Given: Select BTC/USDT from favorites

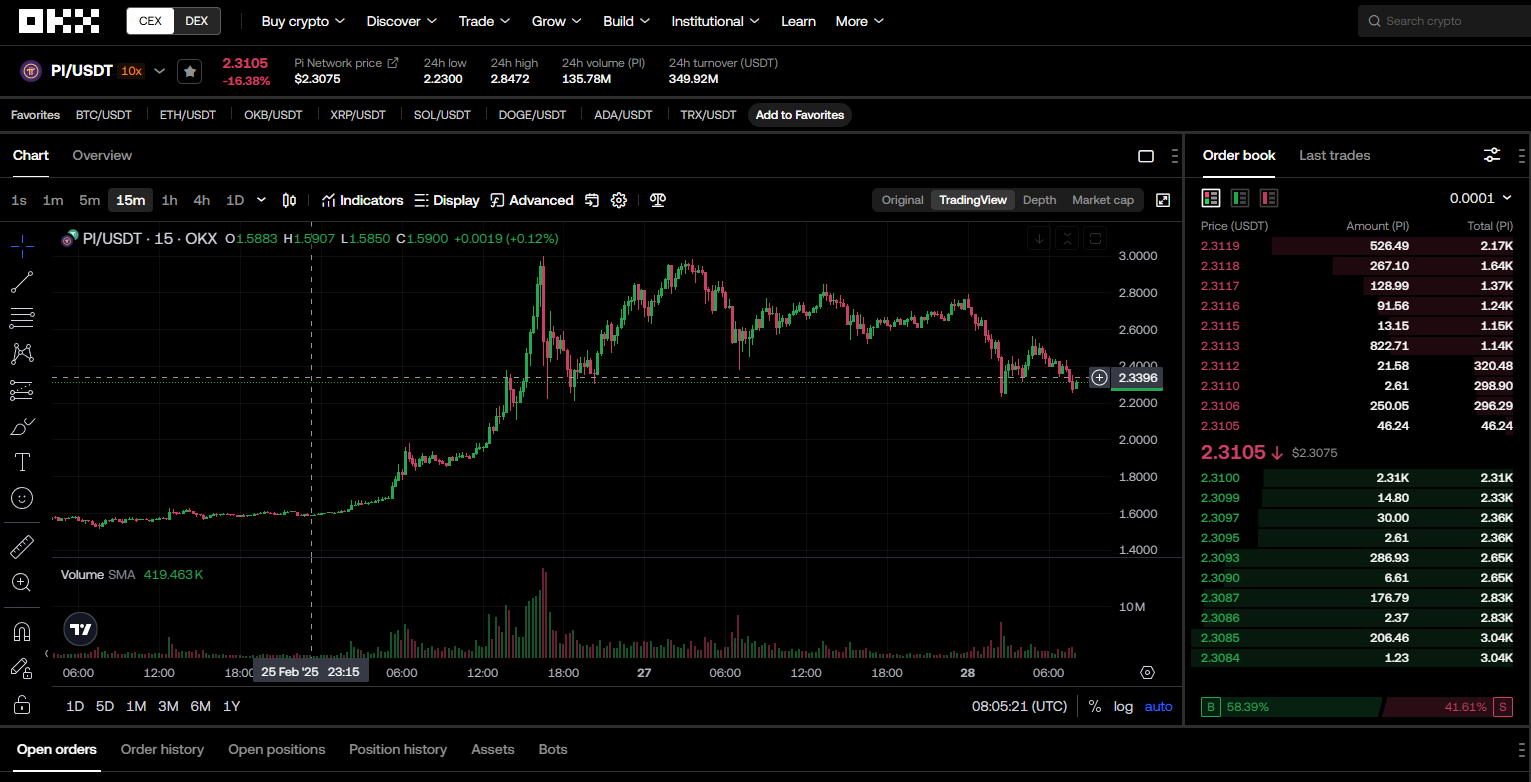Looking at the screenshot, I should pos(104,115).
